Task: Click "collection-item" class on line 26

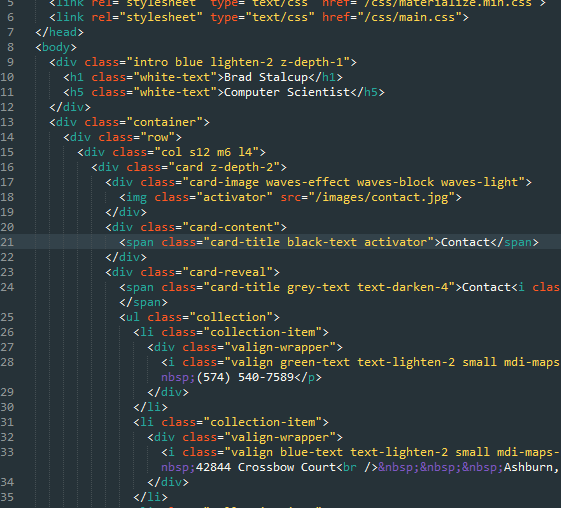Action: coord(263,332)
